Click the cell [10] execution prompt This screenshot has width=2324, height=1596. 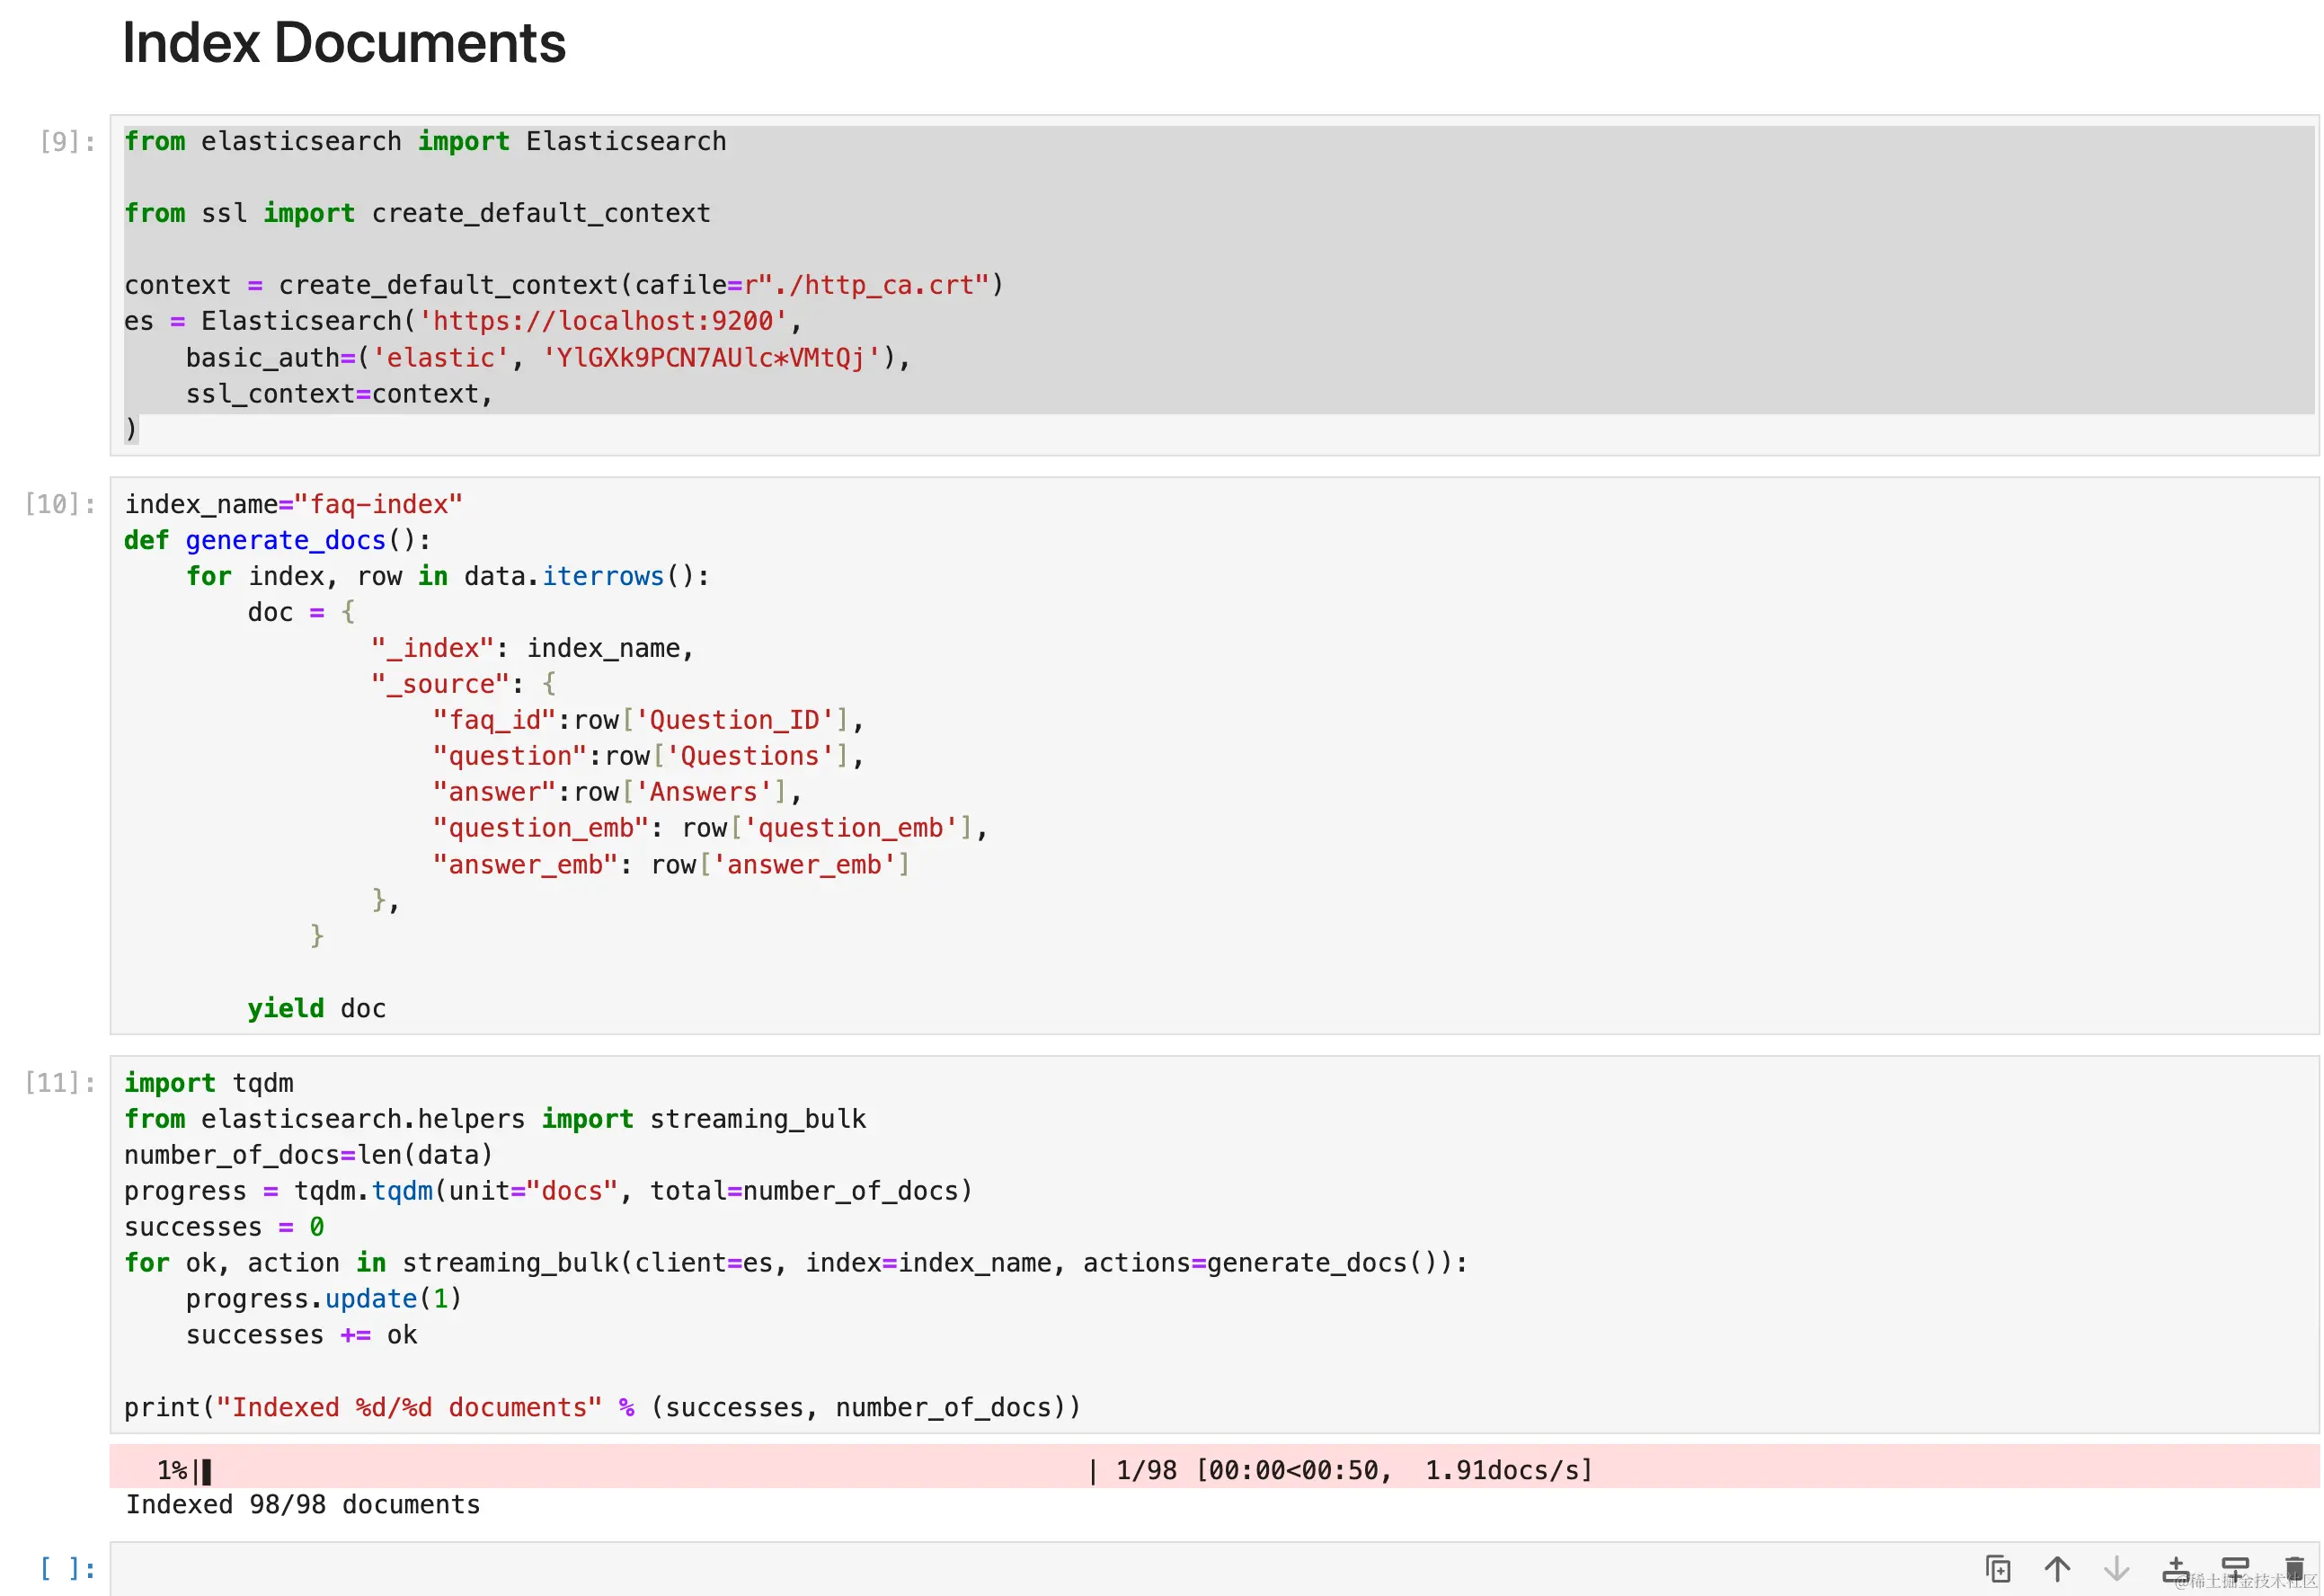(60, 504)
